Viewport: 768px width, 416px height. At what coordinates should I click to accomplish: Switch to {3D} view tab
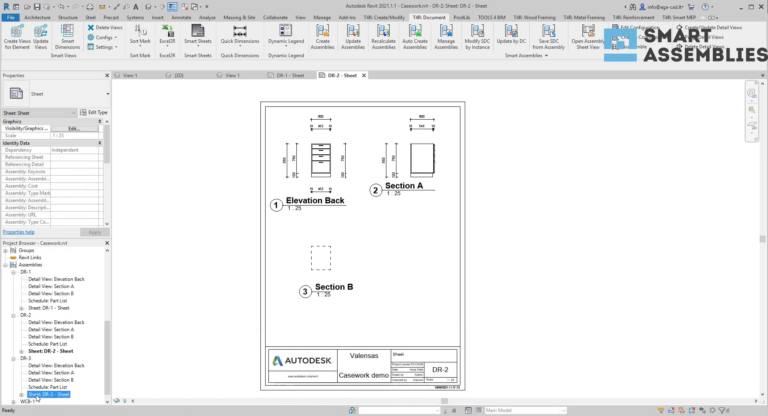click(x=178, y=75)
